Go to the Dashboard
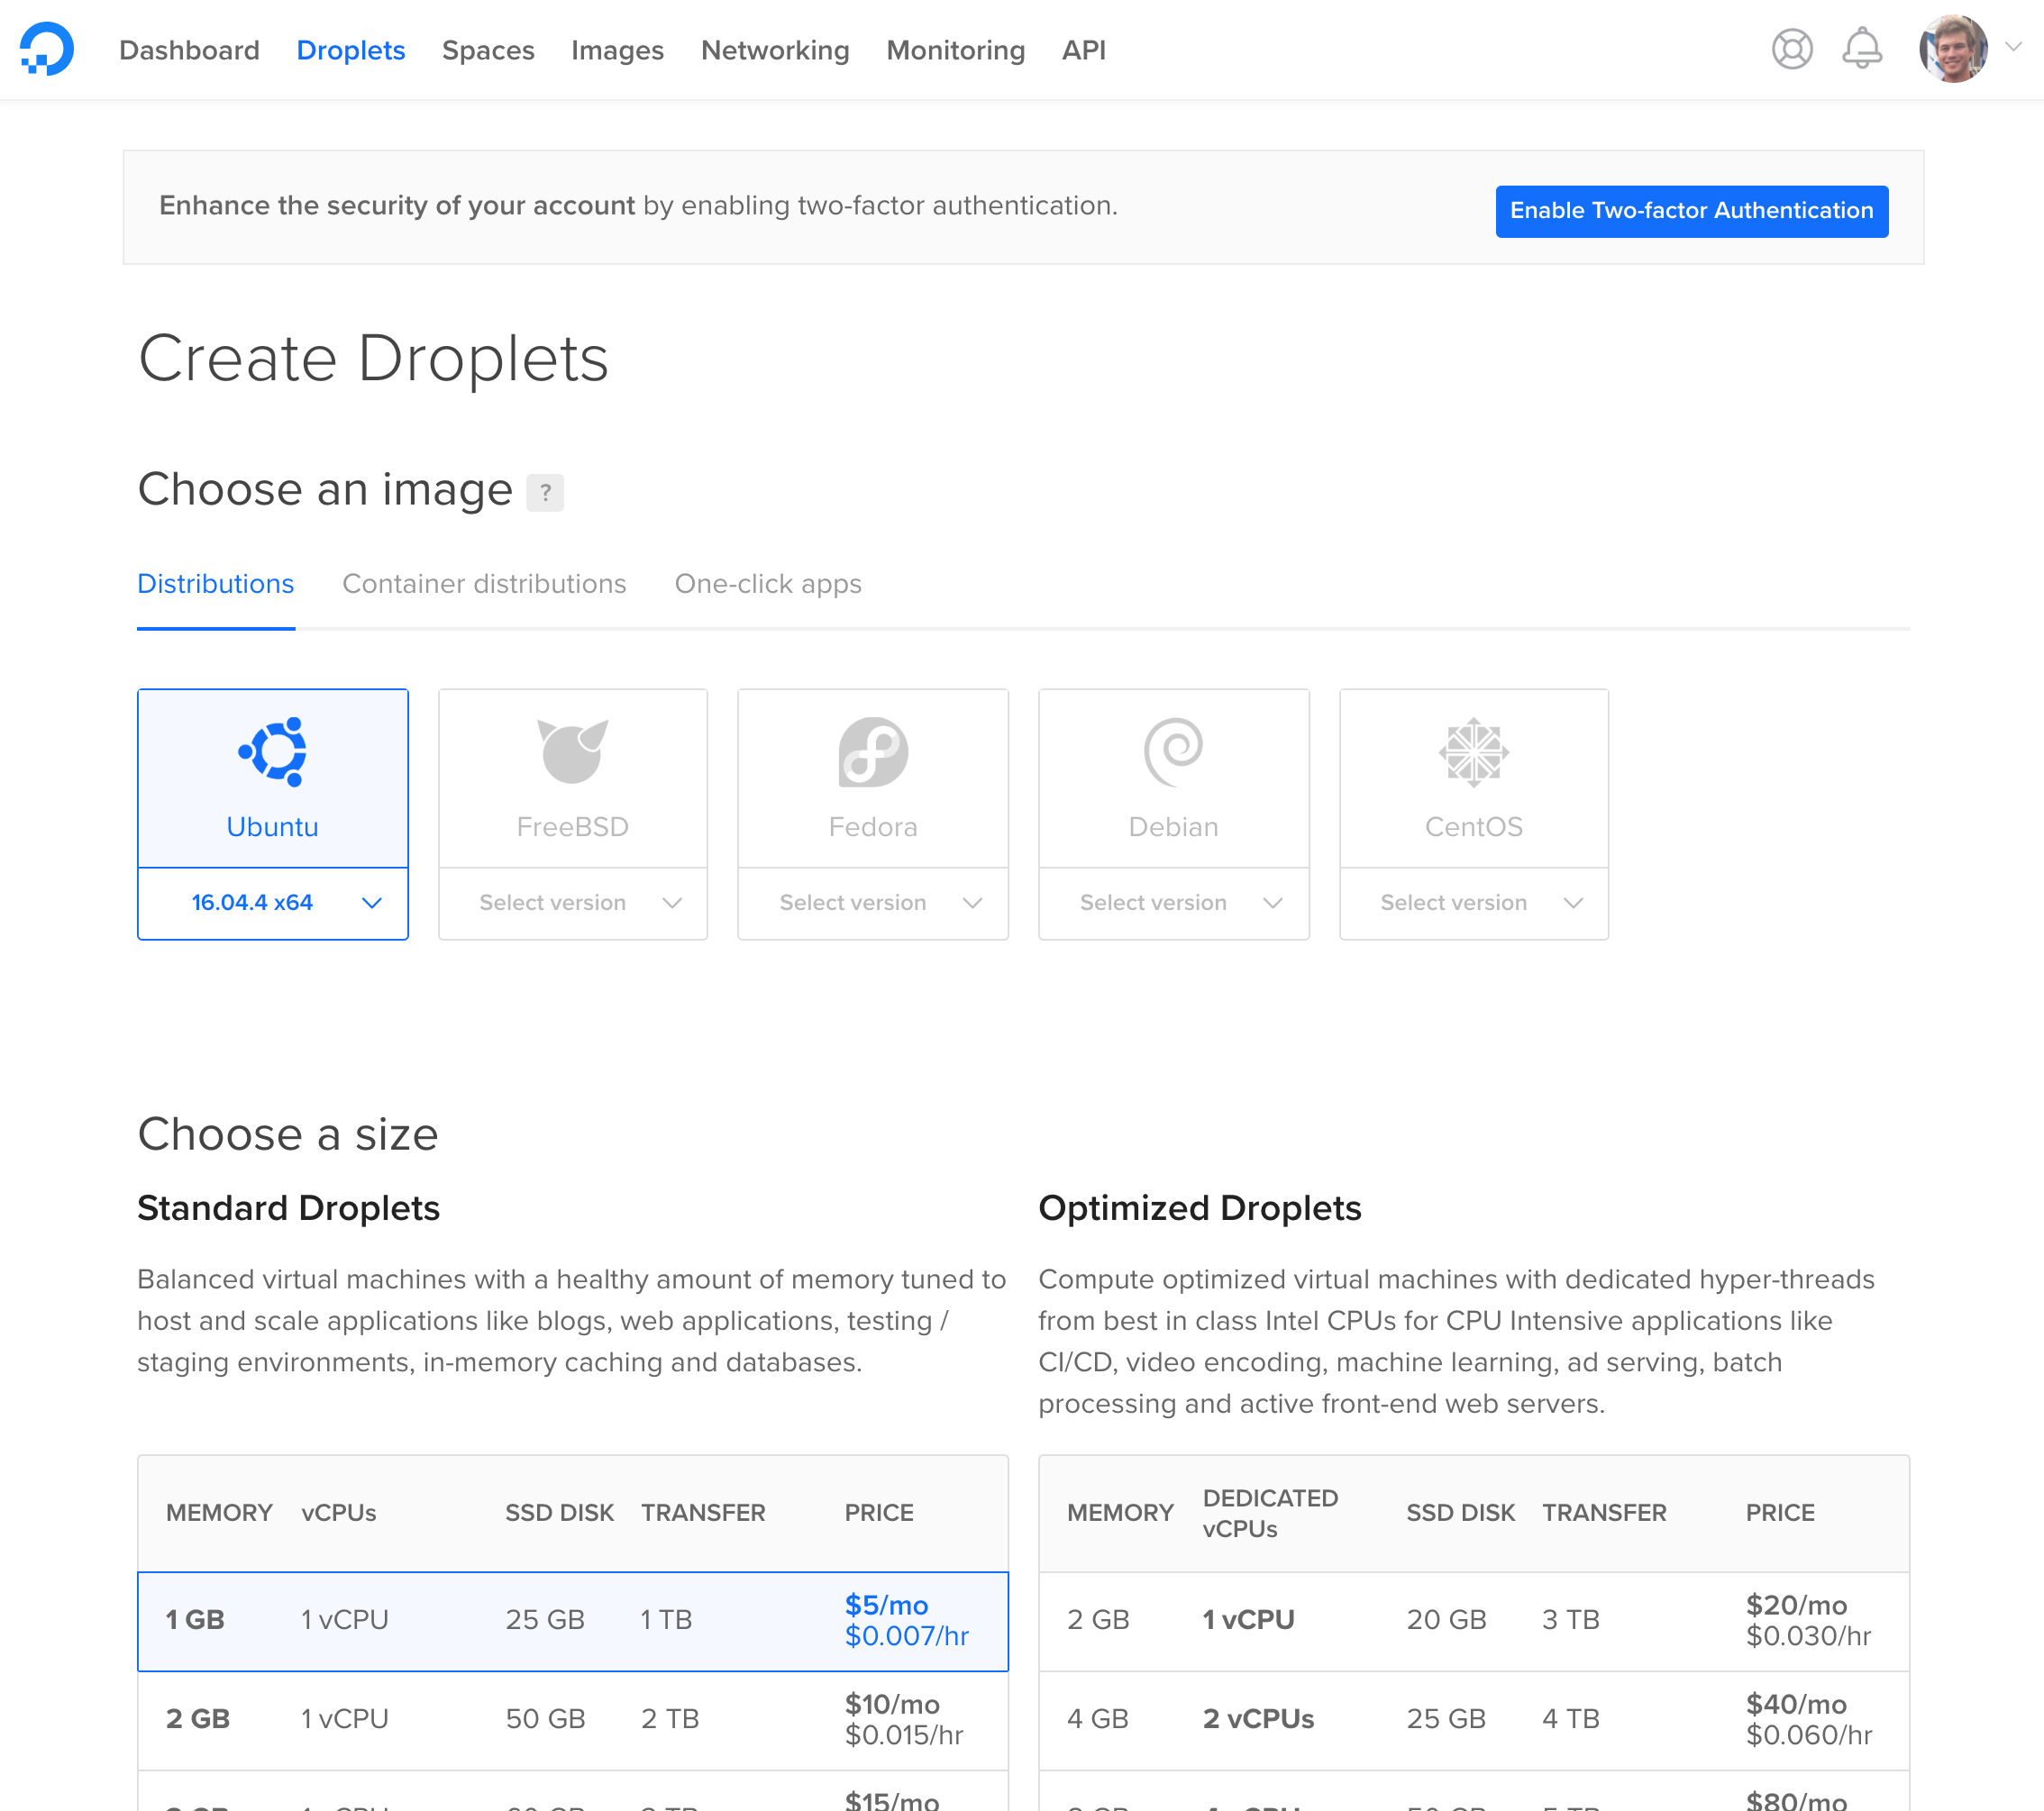 pos(189,50)
